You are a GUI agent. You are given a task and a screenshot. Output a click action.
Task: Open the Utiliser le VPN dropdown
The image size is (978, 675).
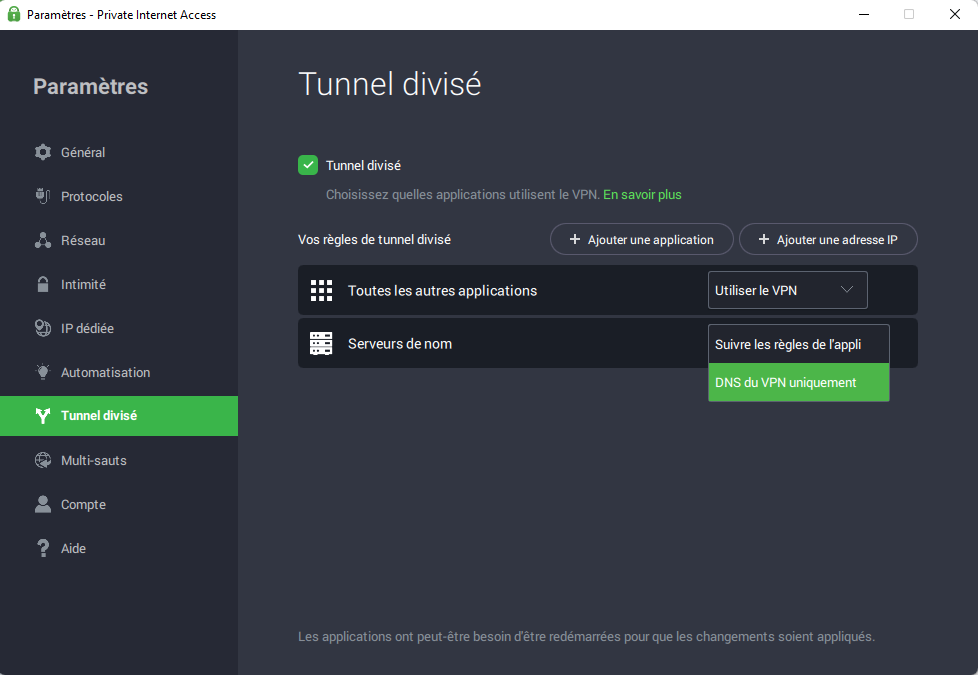[x=787, y=290]
